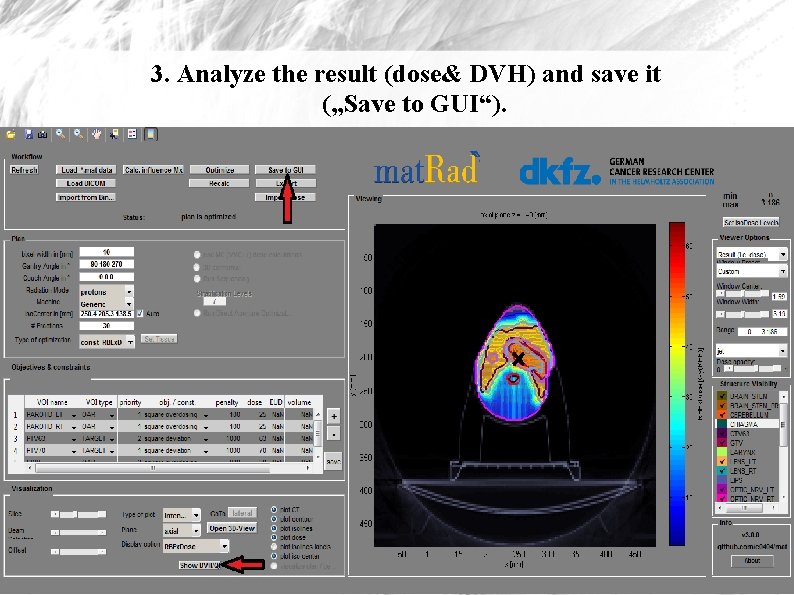Image resolution: width=794 pixels, height=595 pixels.
Task: Click the Structure Visibility list vertical scrollbar
Action: click(784, 447)
